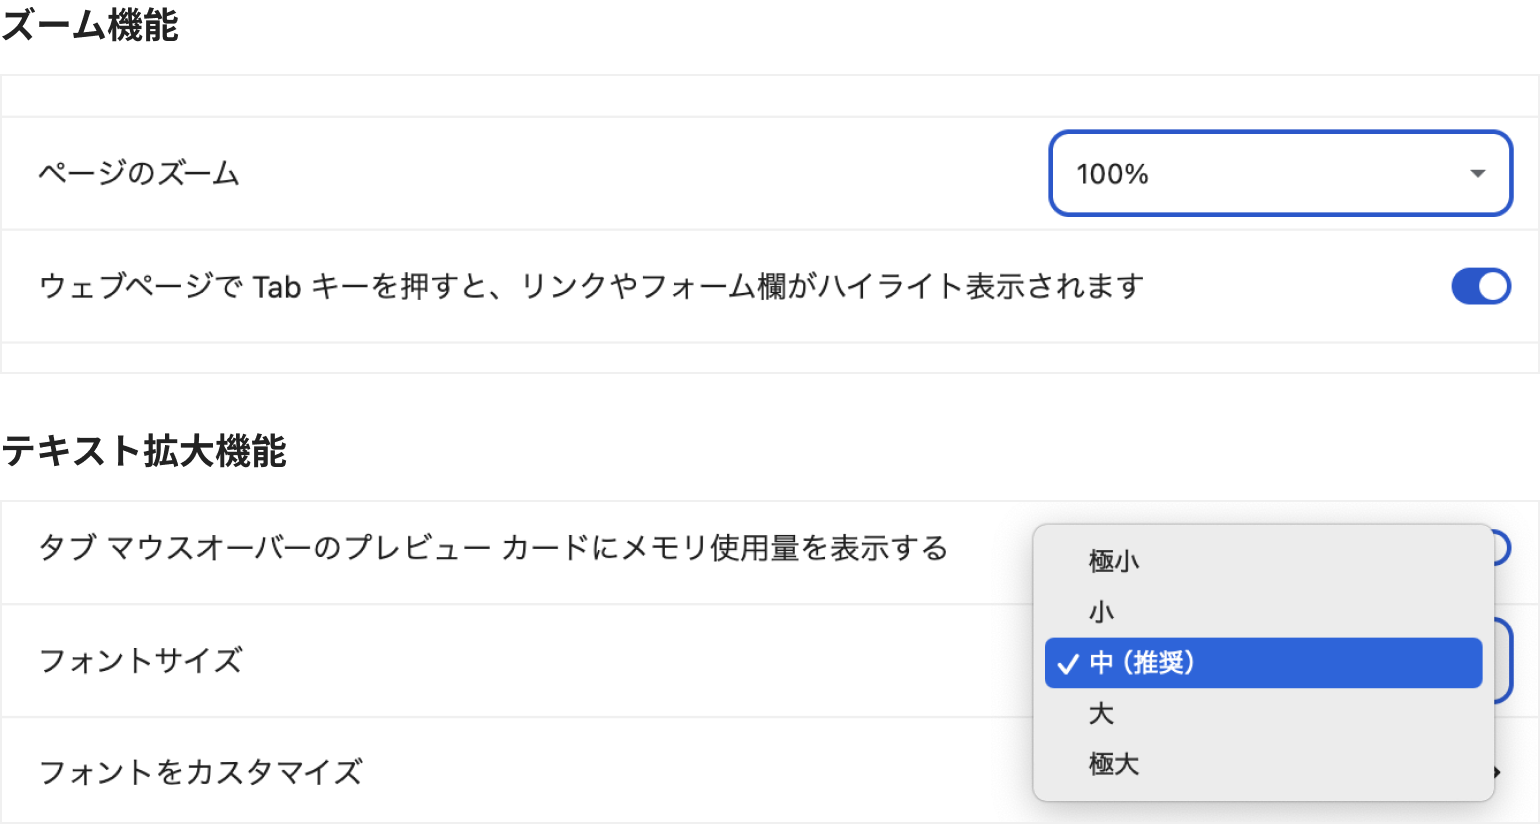This screenshot has height=824, width=1540.
Task: Select 極小 font size option
Action: (1114, 561)
